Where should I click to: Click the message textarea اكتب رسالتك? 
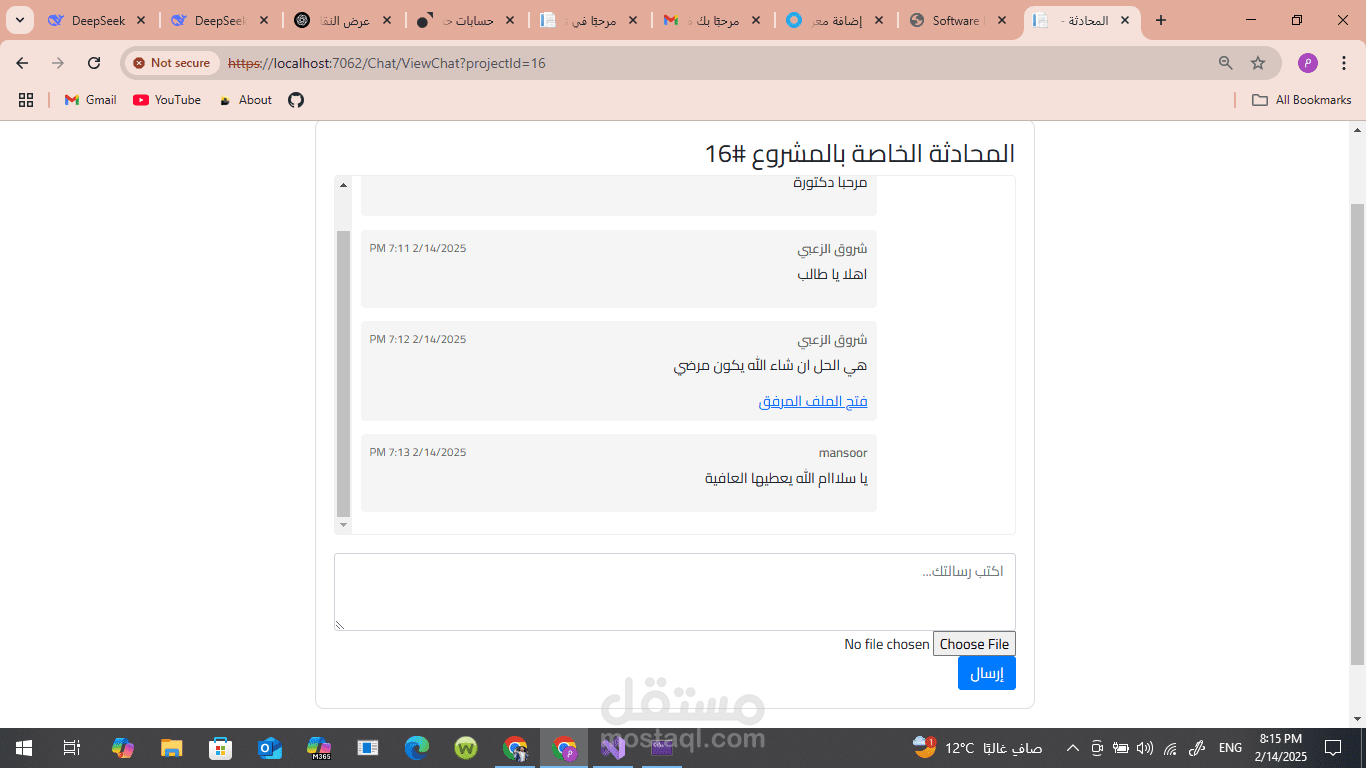point(675,592)
